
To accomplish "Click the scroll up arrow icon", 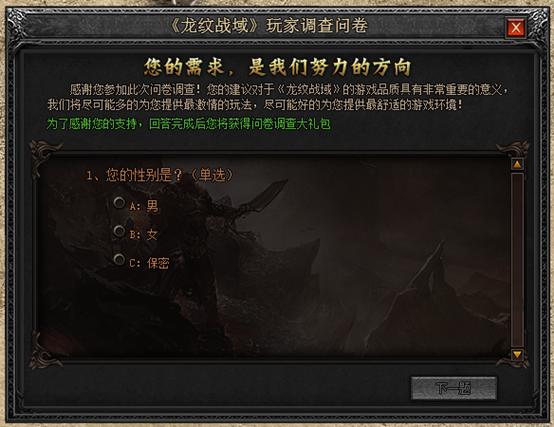I will point(517,164).
